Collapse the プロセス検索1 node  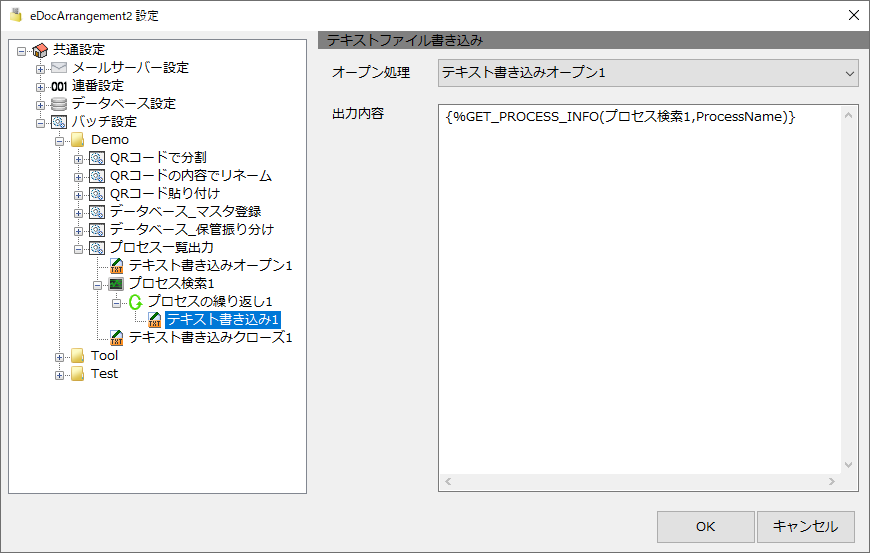pyautogui.click(x=98, y=285)
